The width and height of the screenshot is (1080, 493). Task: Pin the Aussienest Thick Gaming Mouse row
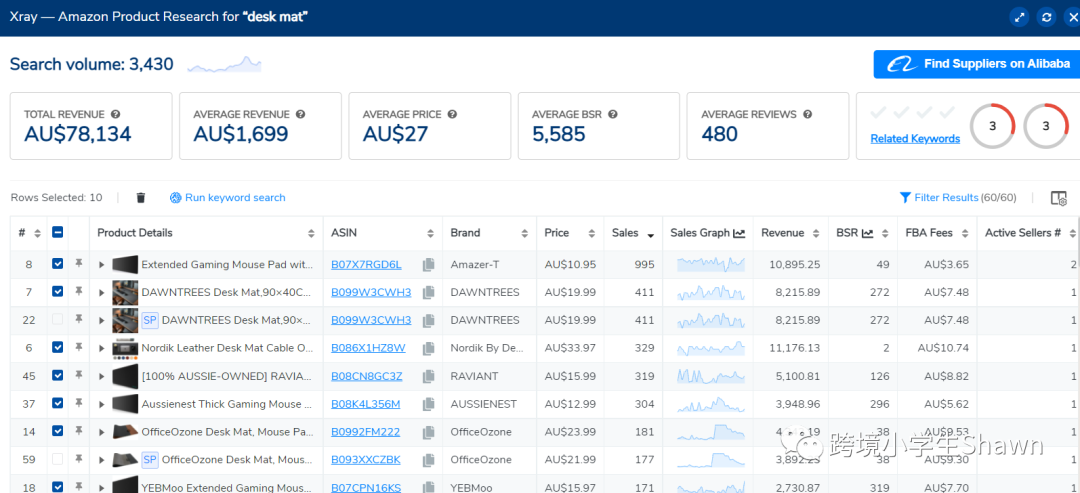[x=79, y=403]
